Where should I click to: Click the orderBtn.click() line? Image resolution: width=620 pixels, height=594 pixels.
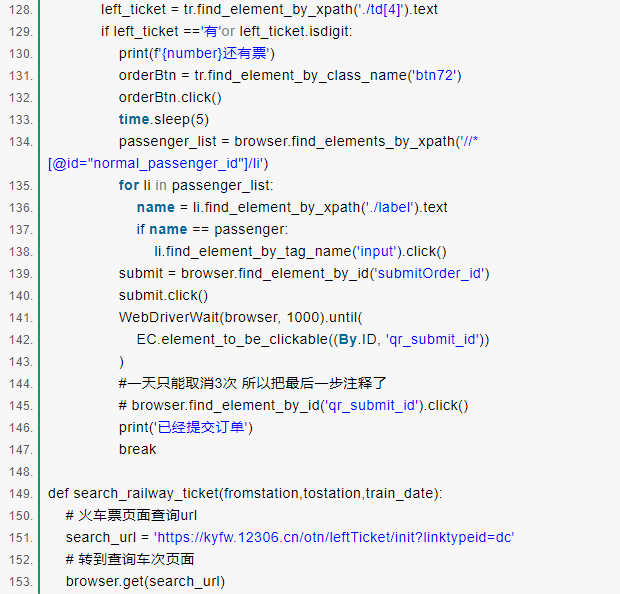170,98
